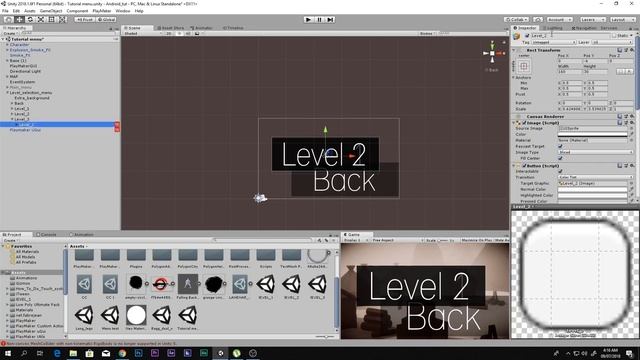Select the Rotate tool in the toolbar
Image resolution: width=640 pixels, height=360 pixels.
30,19
